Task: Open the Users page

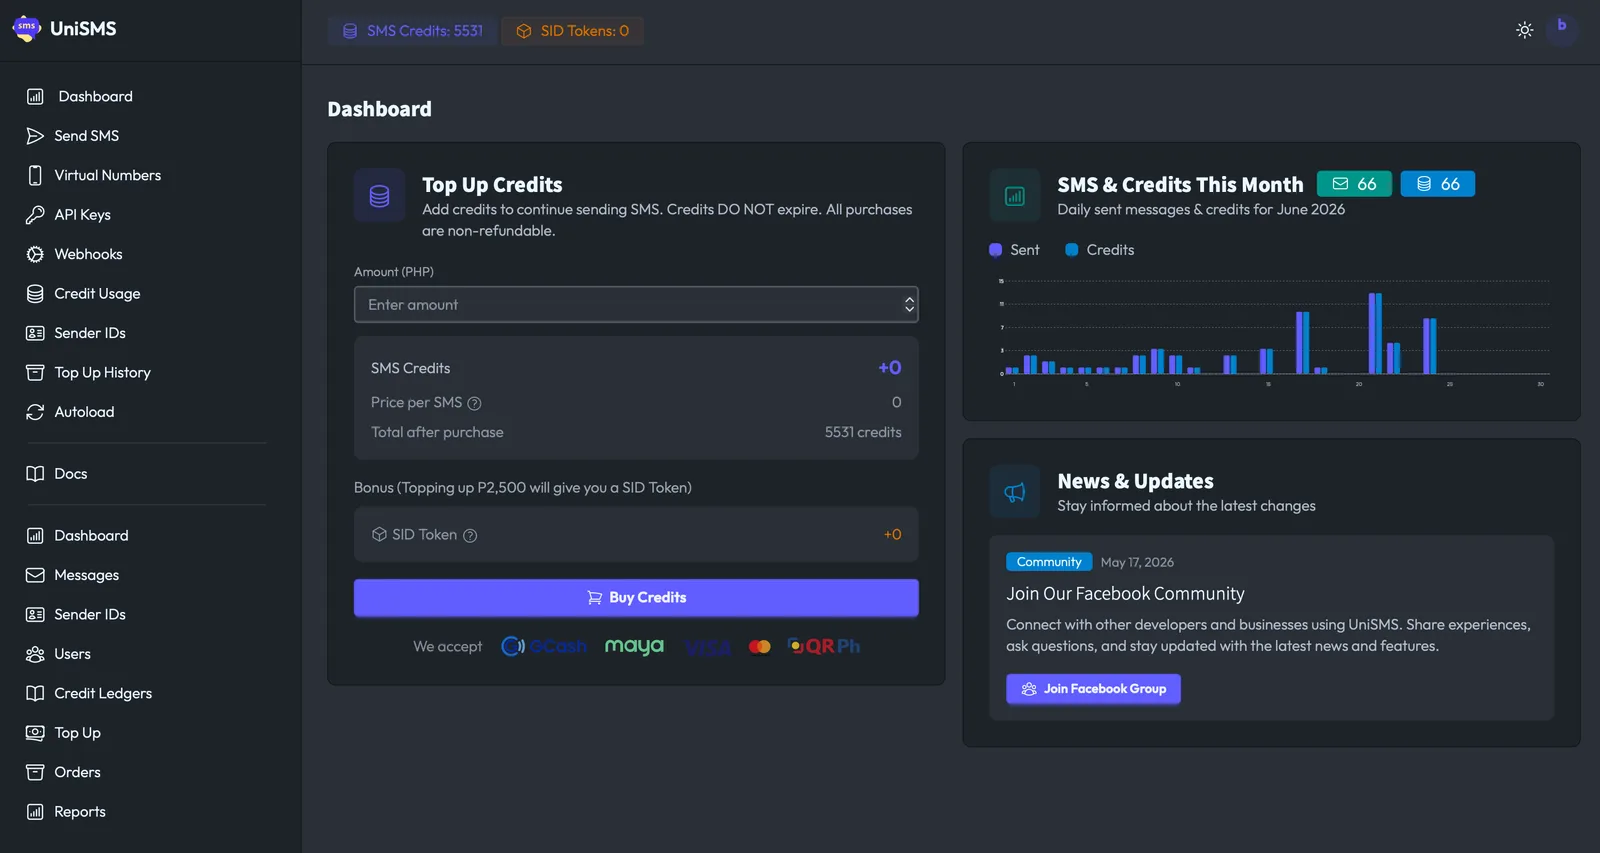Action: click(x=59, y=654)
